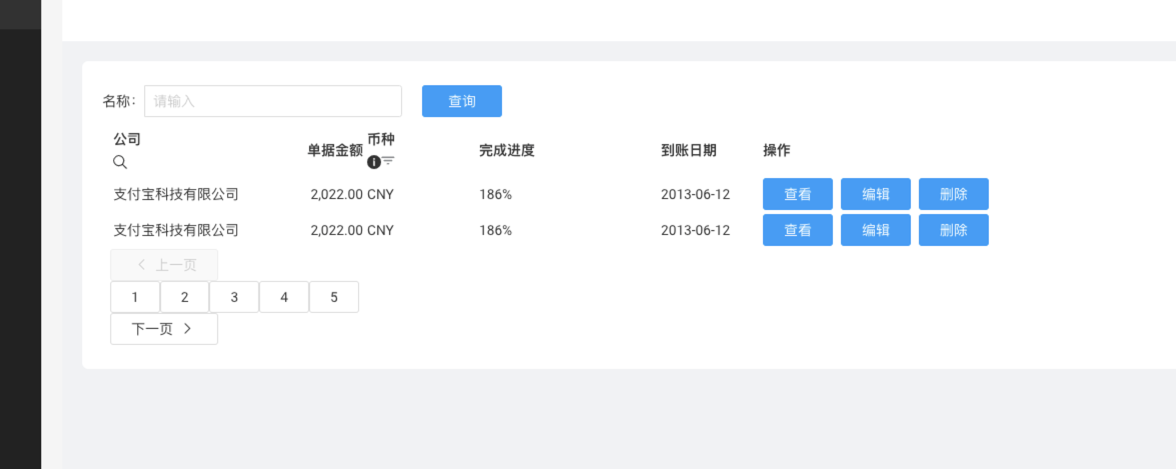Click 186% progress in the first row
This screenshot has height=469, width=1176.
pos(496,194)
